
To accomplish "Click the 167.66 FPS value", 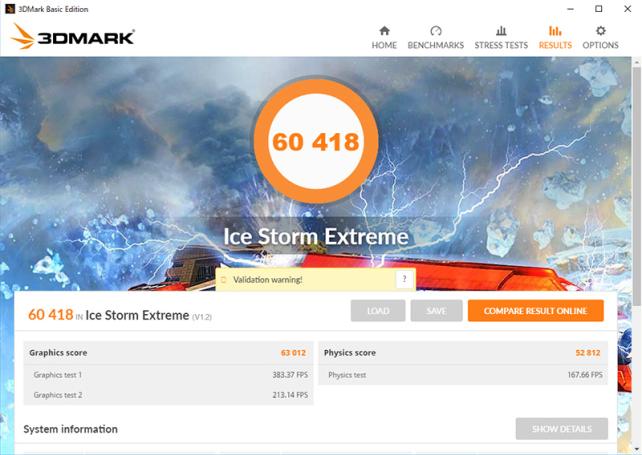I will point(585,375).
